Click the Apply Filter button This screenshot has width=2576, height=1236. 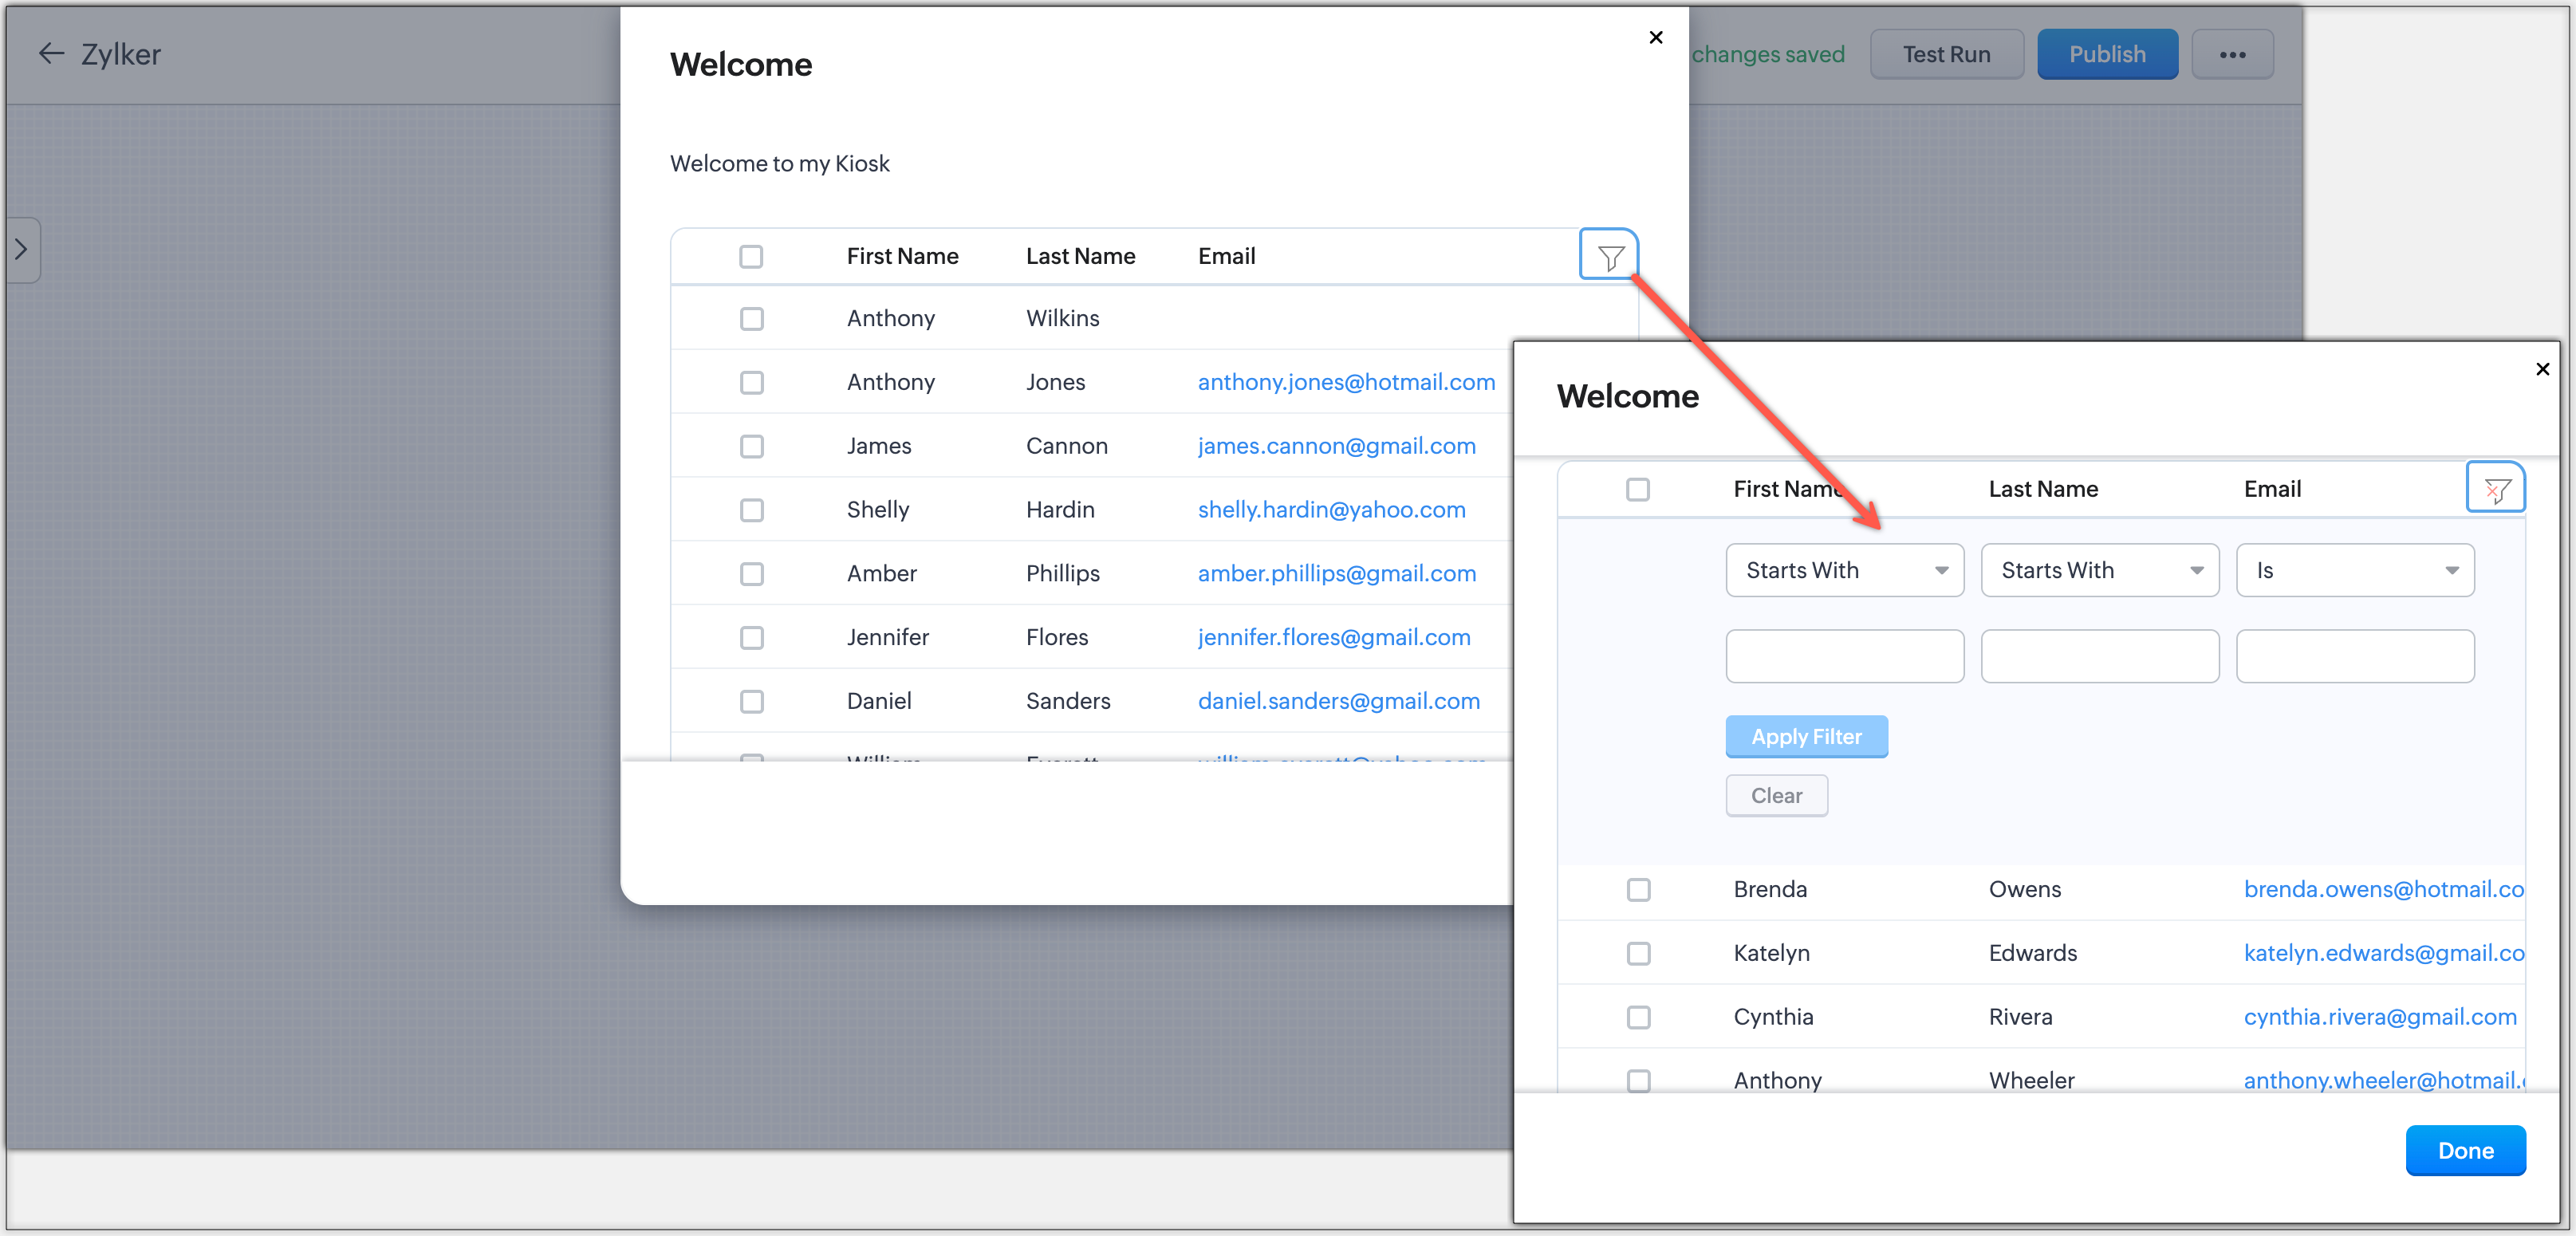tap(1806, 737)
